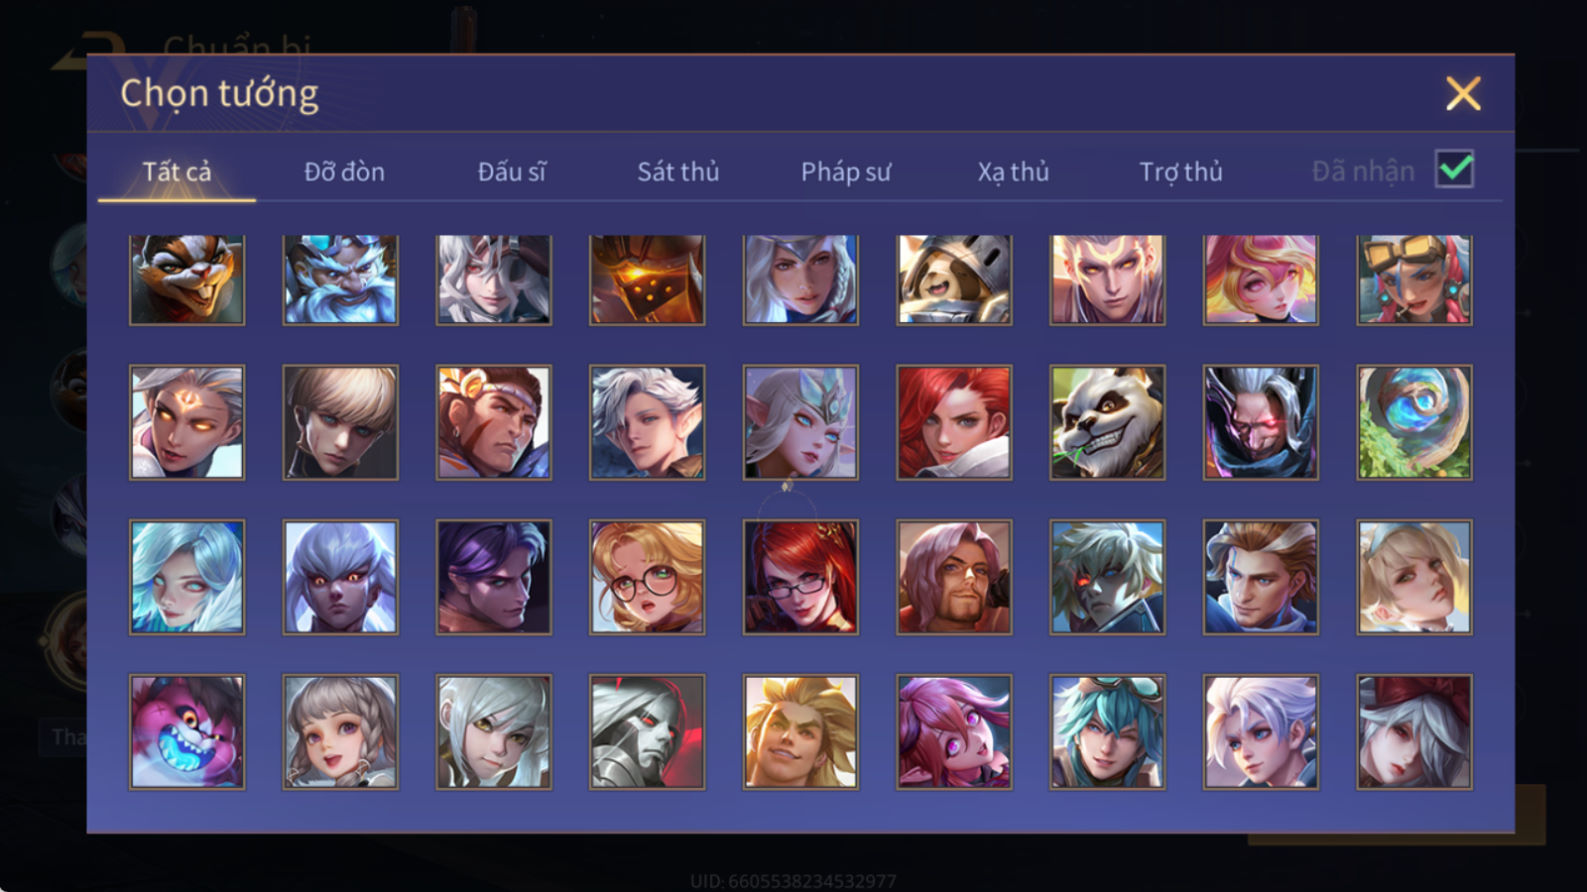This screenshot has width=1587, height=892.
Task: Select the blonde girl with round glasses
Action: (x=647, y=577)
